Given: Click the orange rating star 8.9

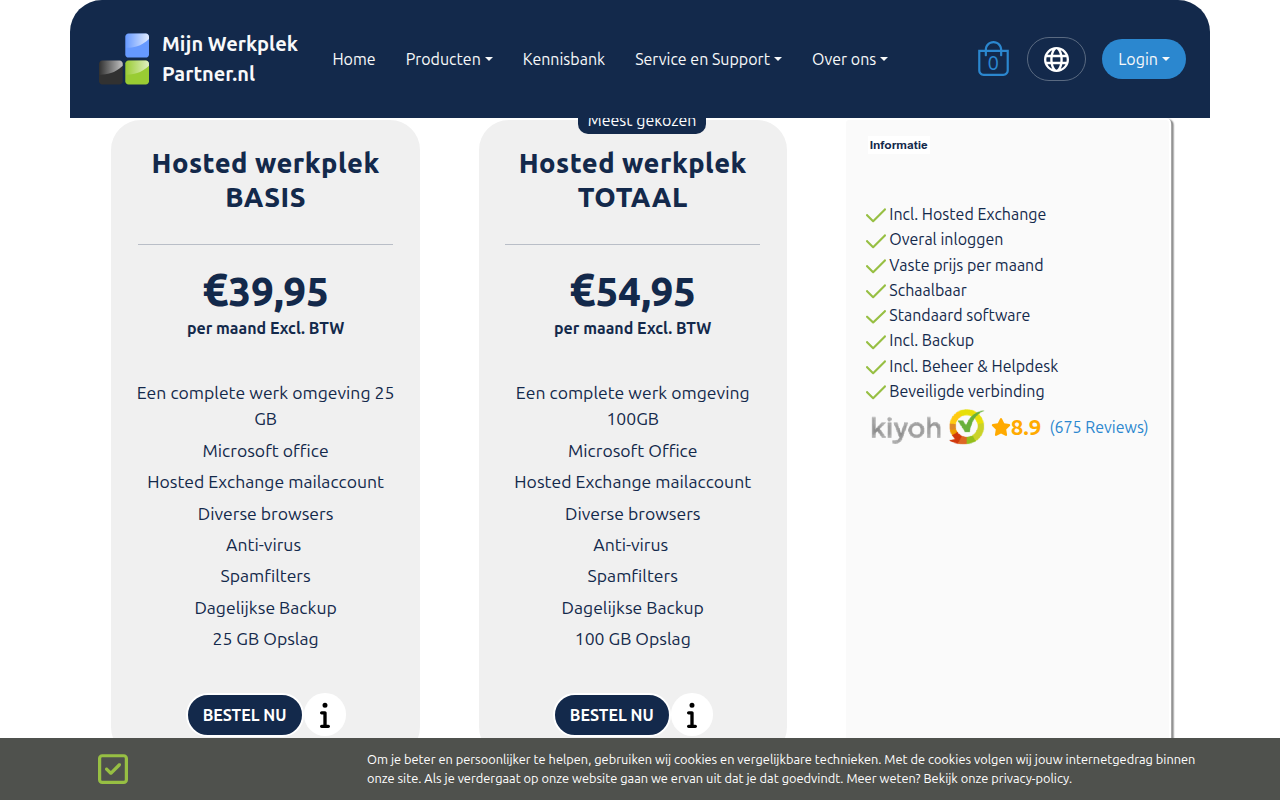Looking at the screenshot, I should 1016,427.
